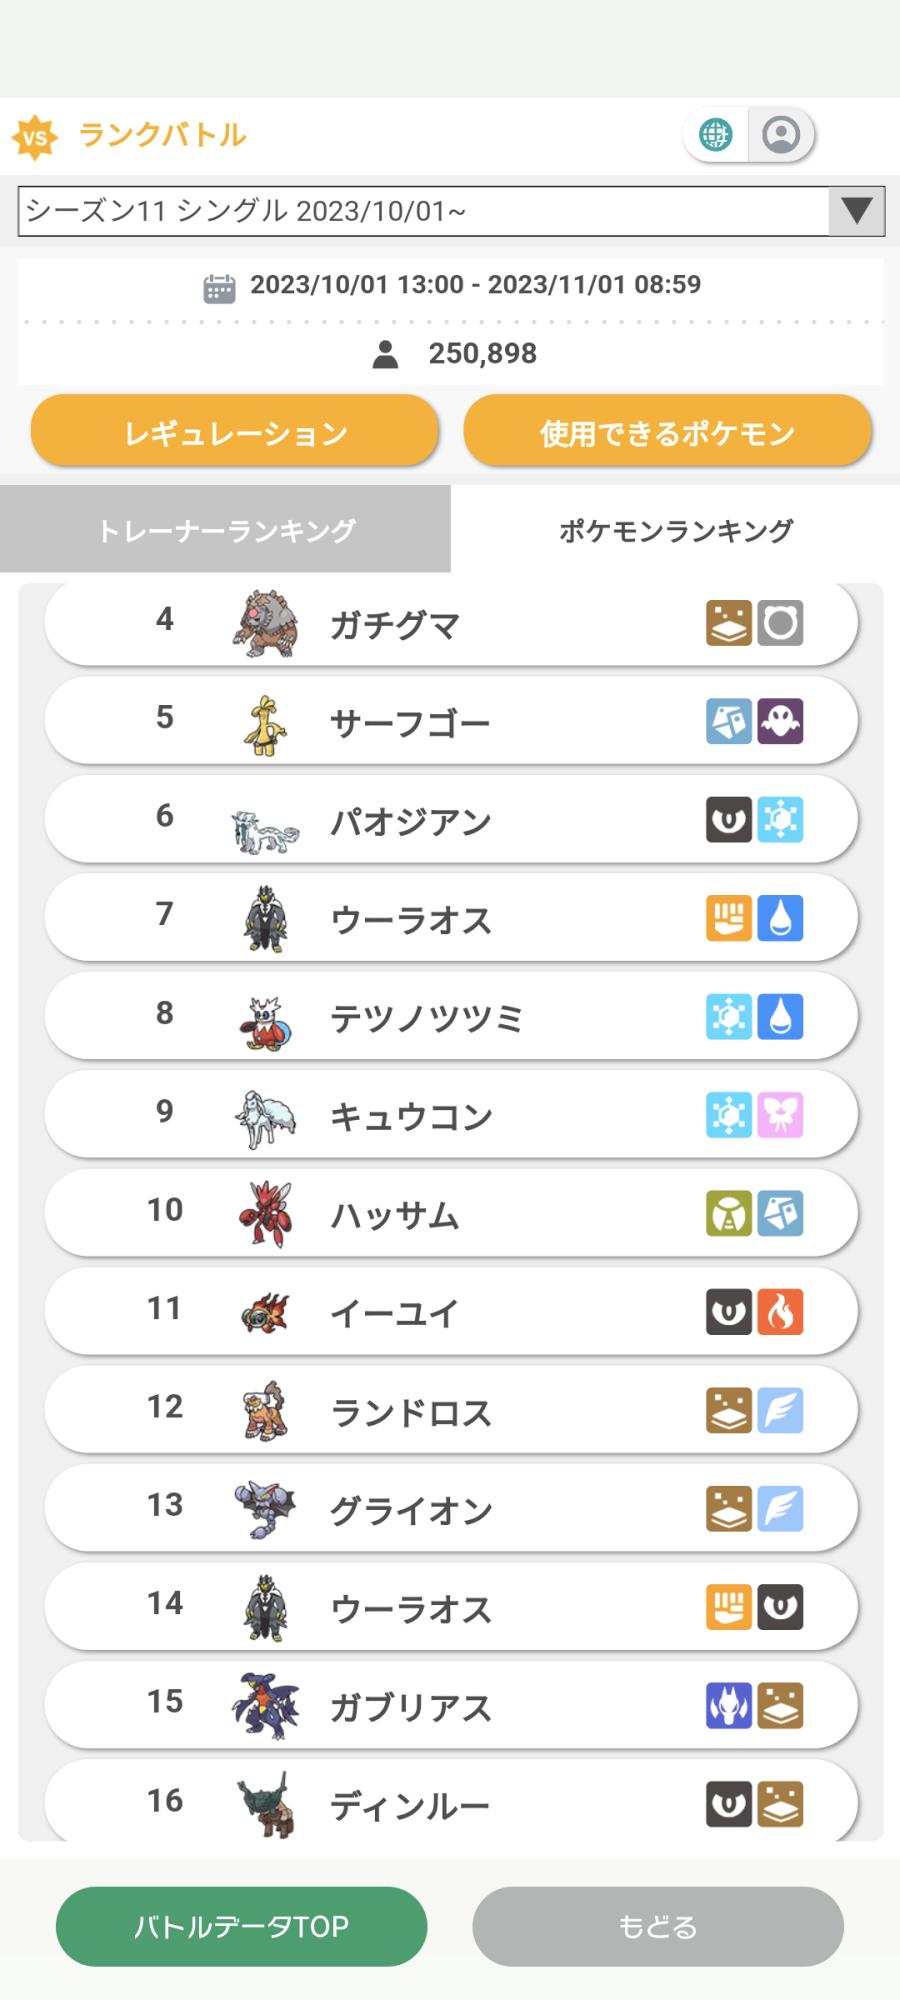
Task: Click the globe language icon
Action: [716, 134]
